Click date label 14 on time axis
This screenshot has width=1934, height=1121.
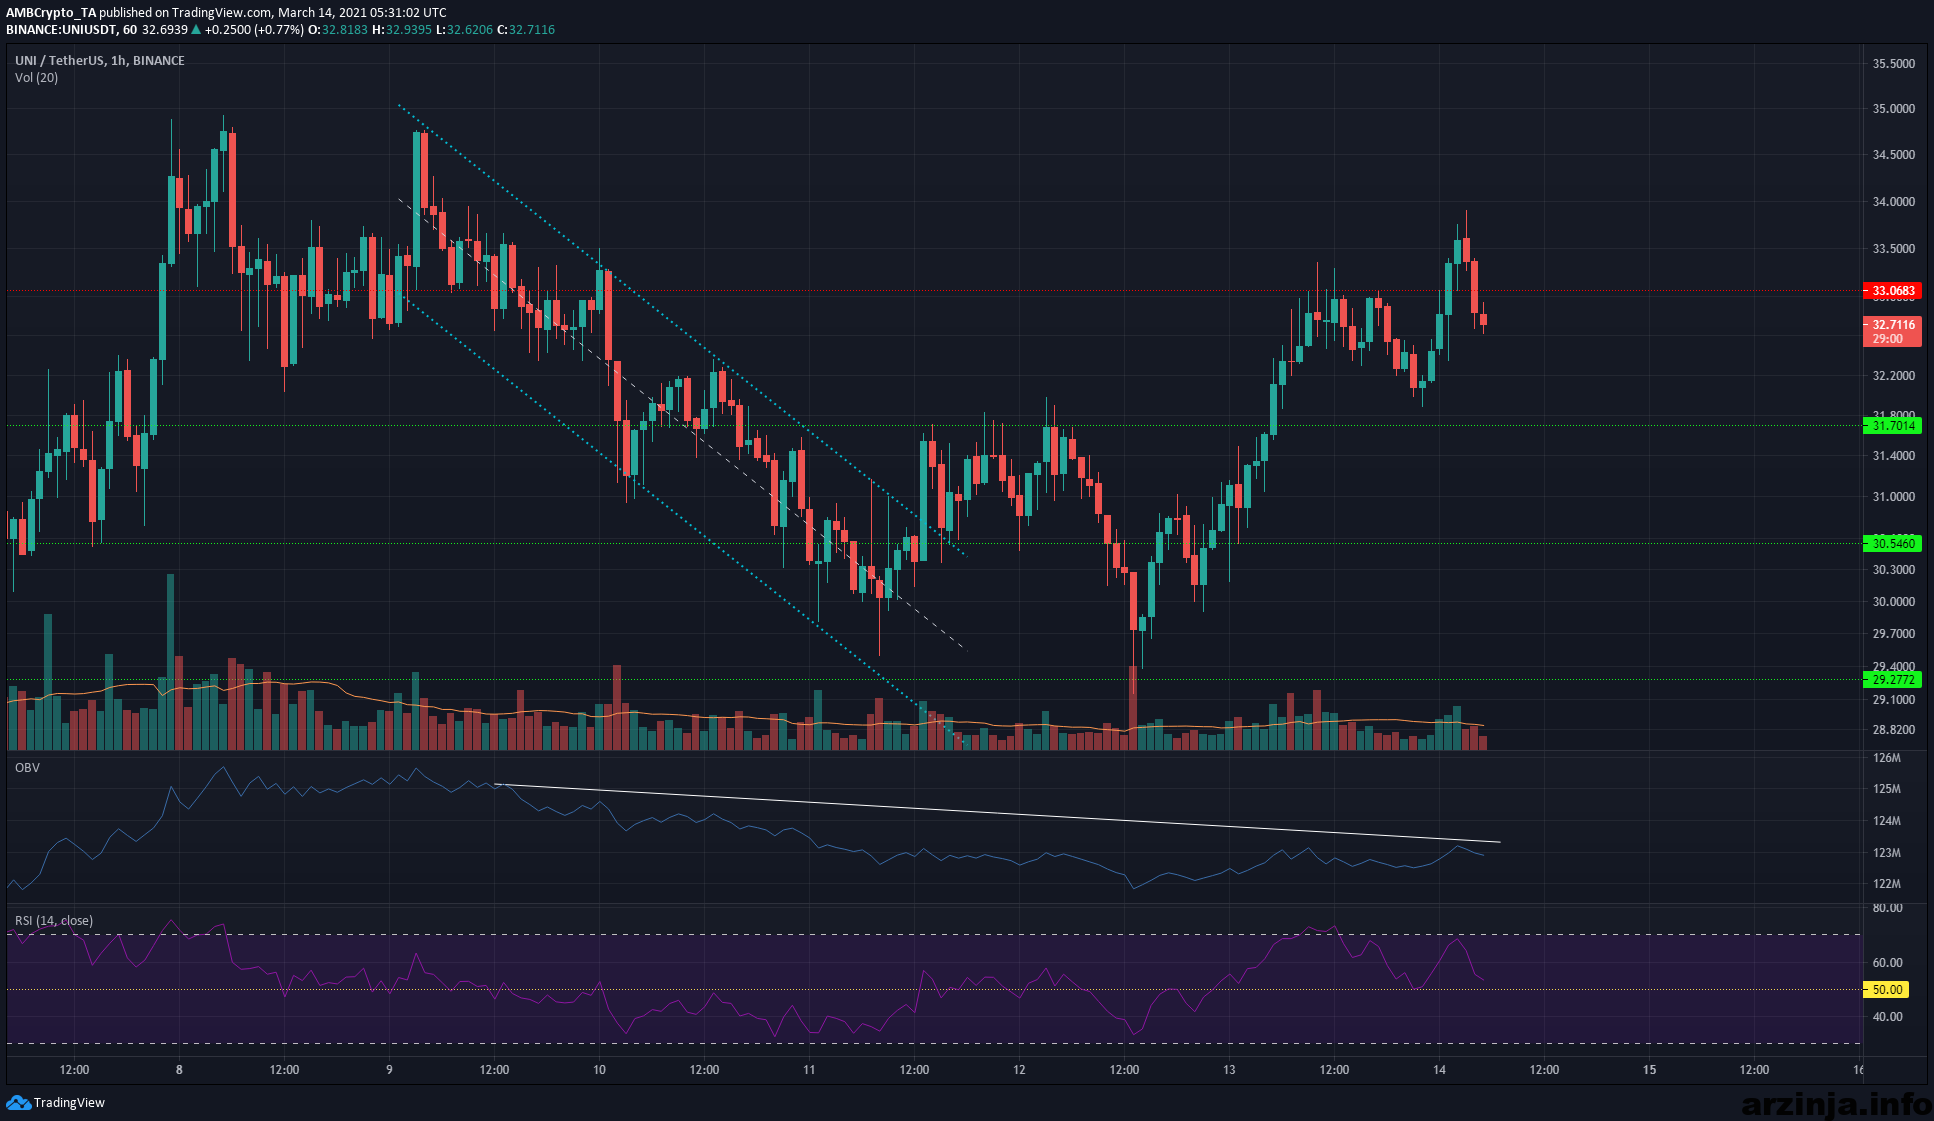coord(1439,1069)
